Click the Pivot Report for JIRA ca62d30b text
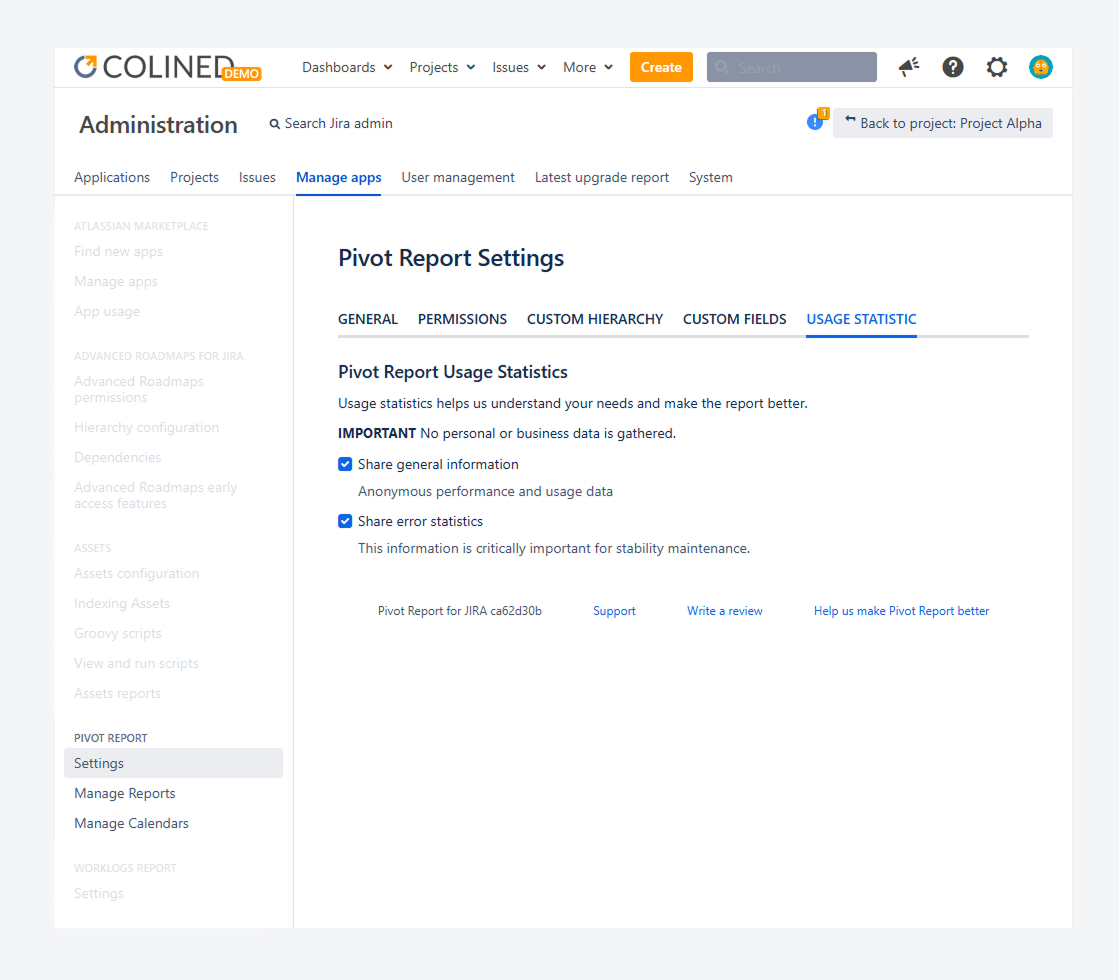1119x980 pixels. (460, 611)
